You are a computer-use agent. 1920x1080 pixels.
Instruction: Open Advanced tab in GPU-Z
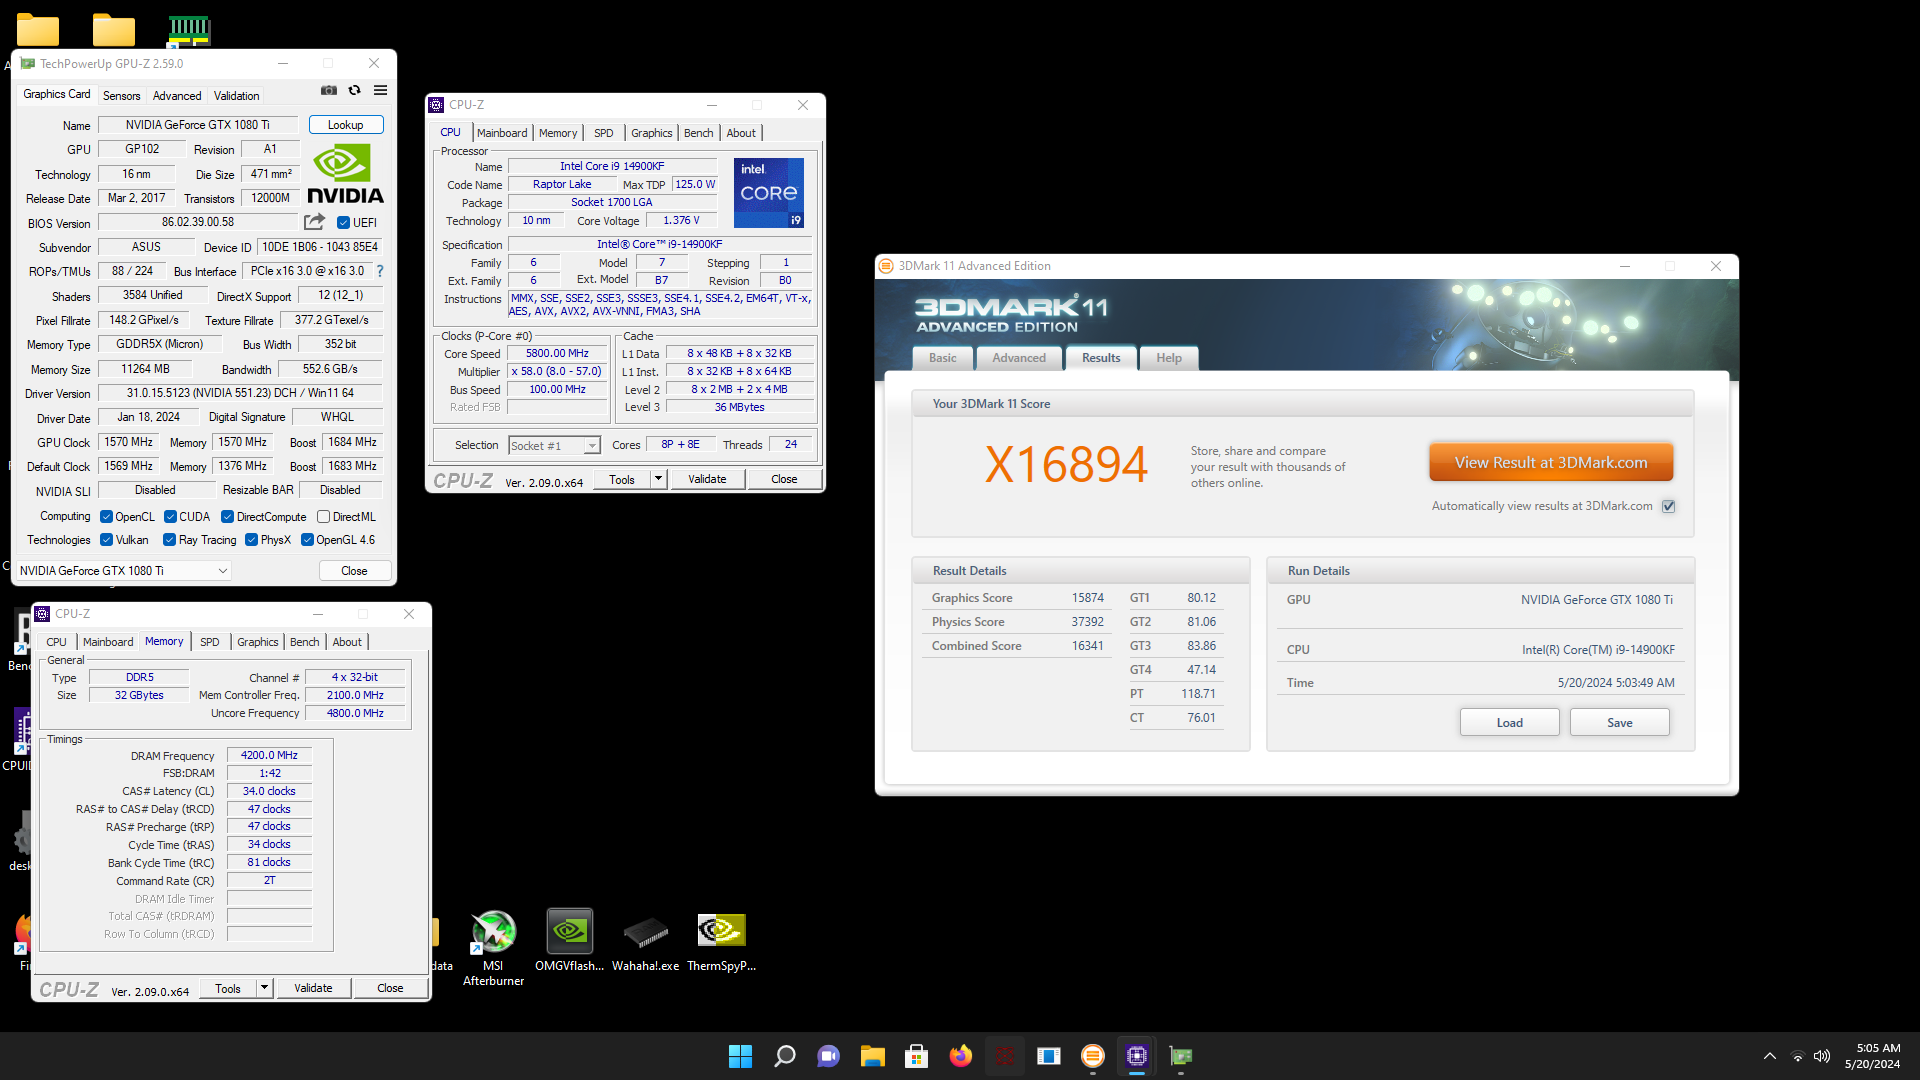click(177, 96)
